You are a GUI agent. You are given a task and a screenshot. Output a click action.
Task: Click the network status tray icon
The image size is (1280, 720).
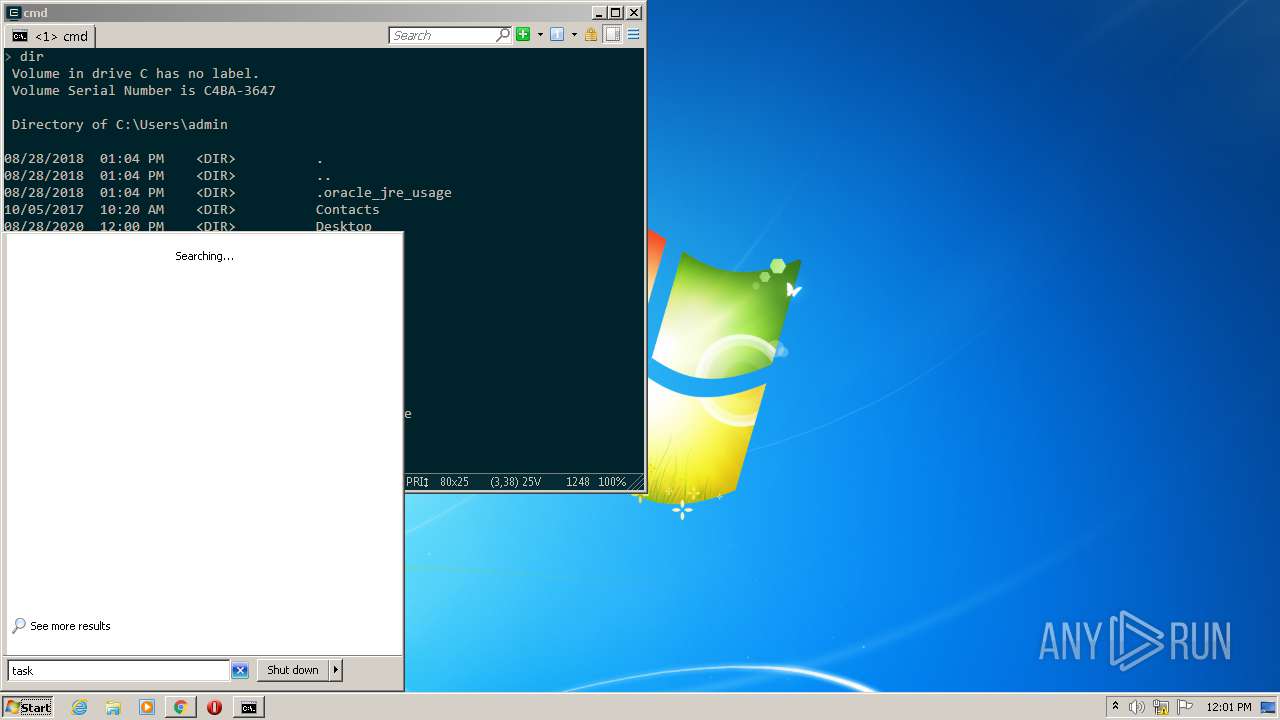coord(1161,707)
